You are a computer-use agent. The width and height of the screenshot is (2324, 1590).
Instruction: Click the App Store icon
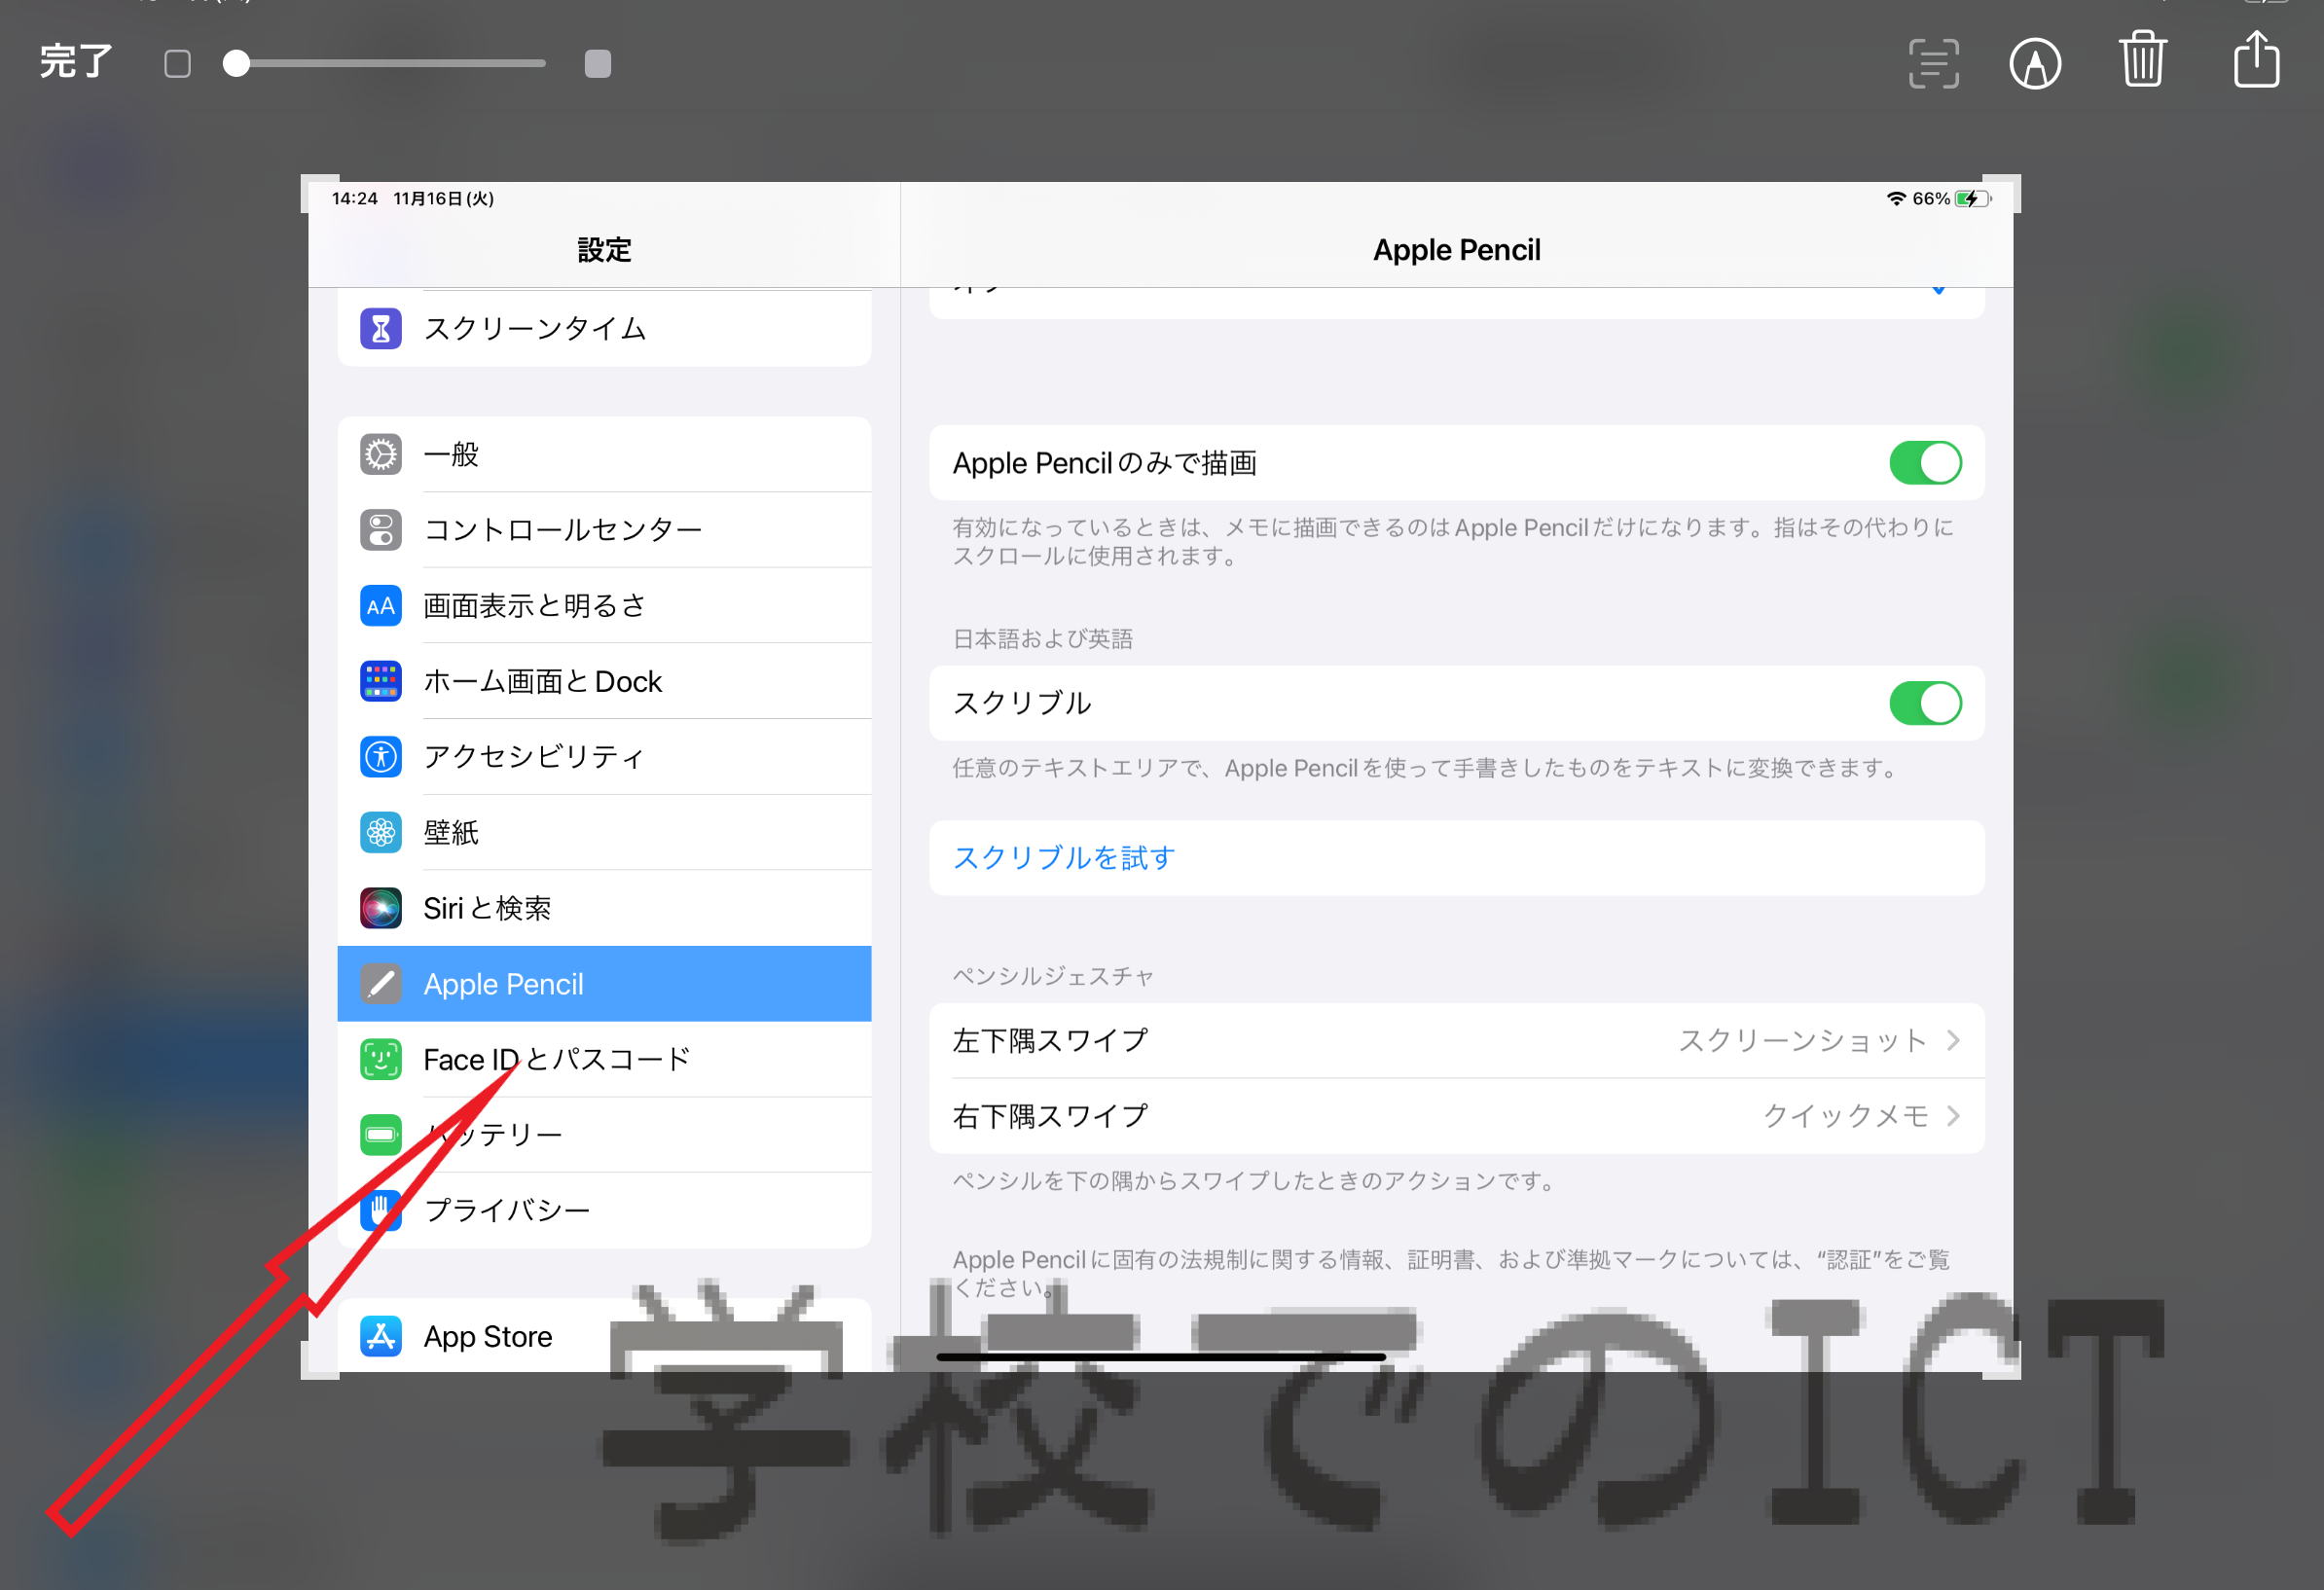pyautogui.click(x=381, y=1336)
